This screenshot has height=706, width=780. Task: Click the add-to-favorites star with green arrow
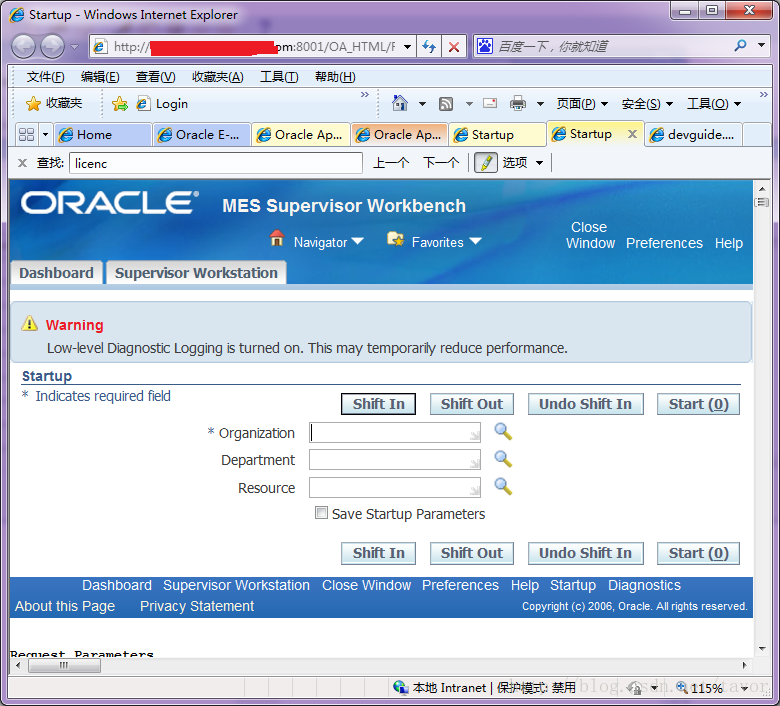[x=120, y=103]
